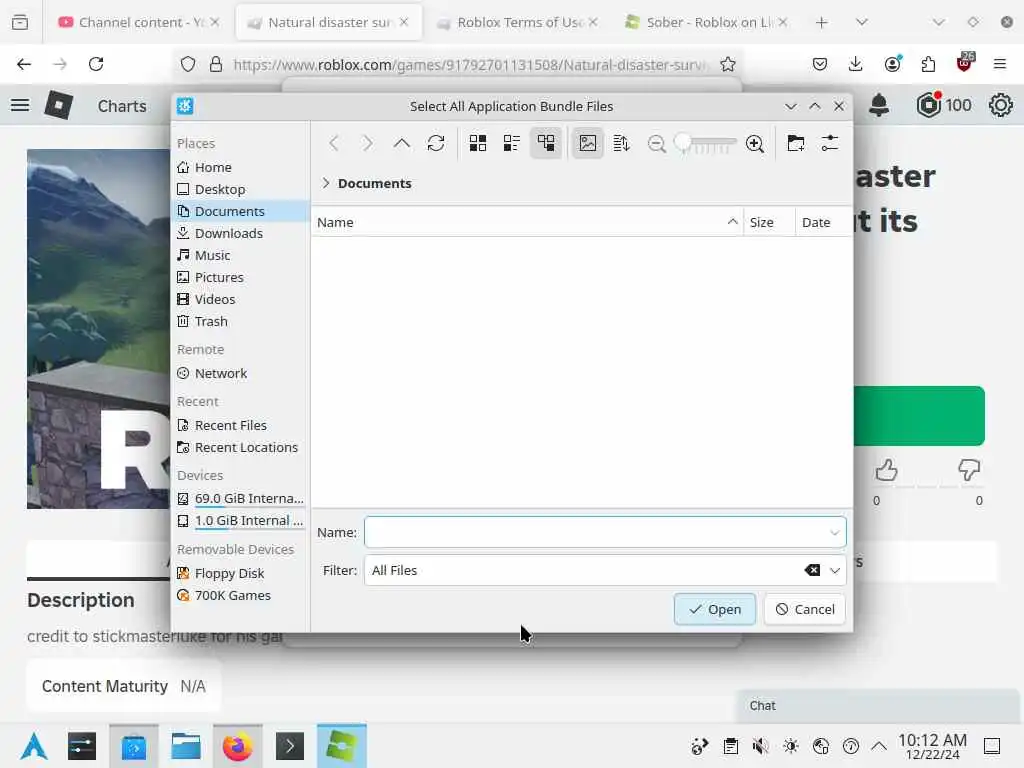Open the 69.0 GiB internal drive

(x=240, y=499)
